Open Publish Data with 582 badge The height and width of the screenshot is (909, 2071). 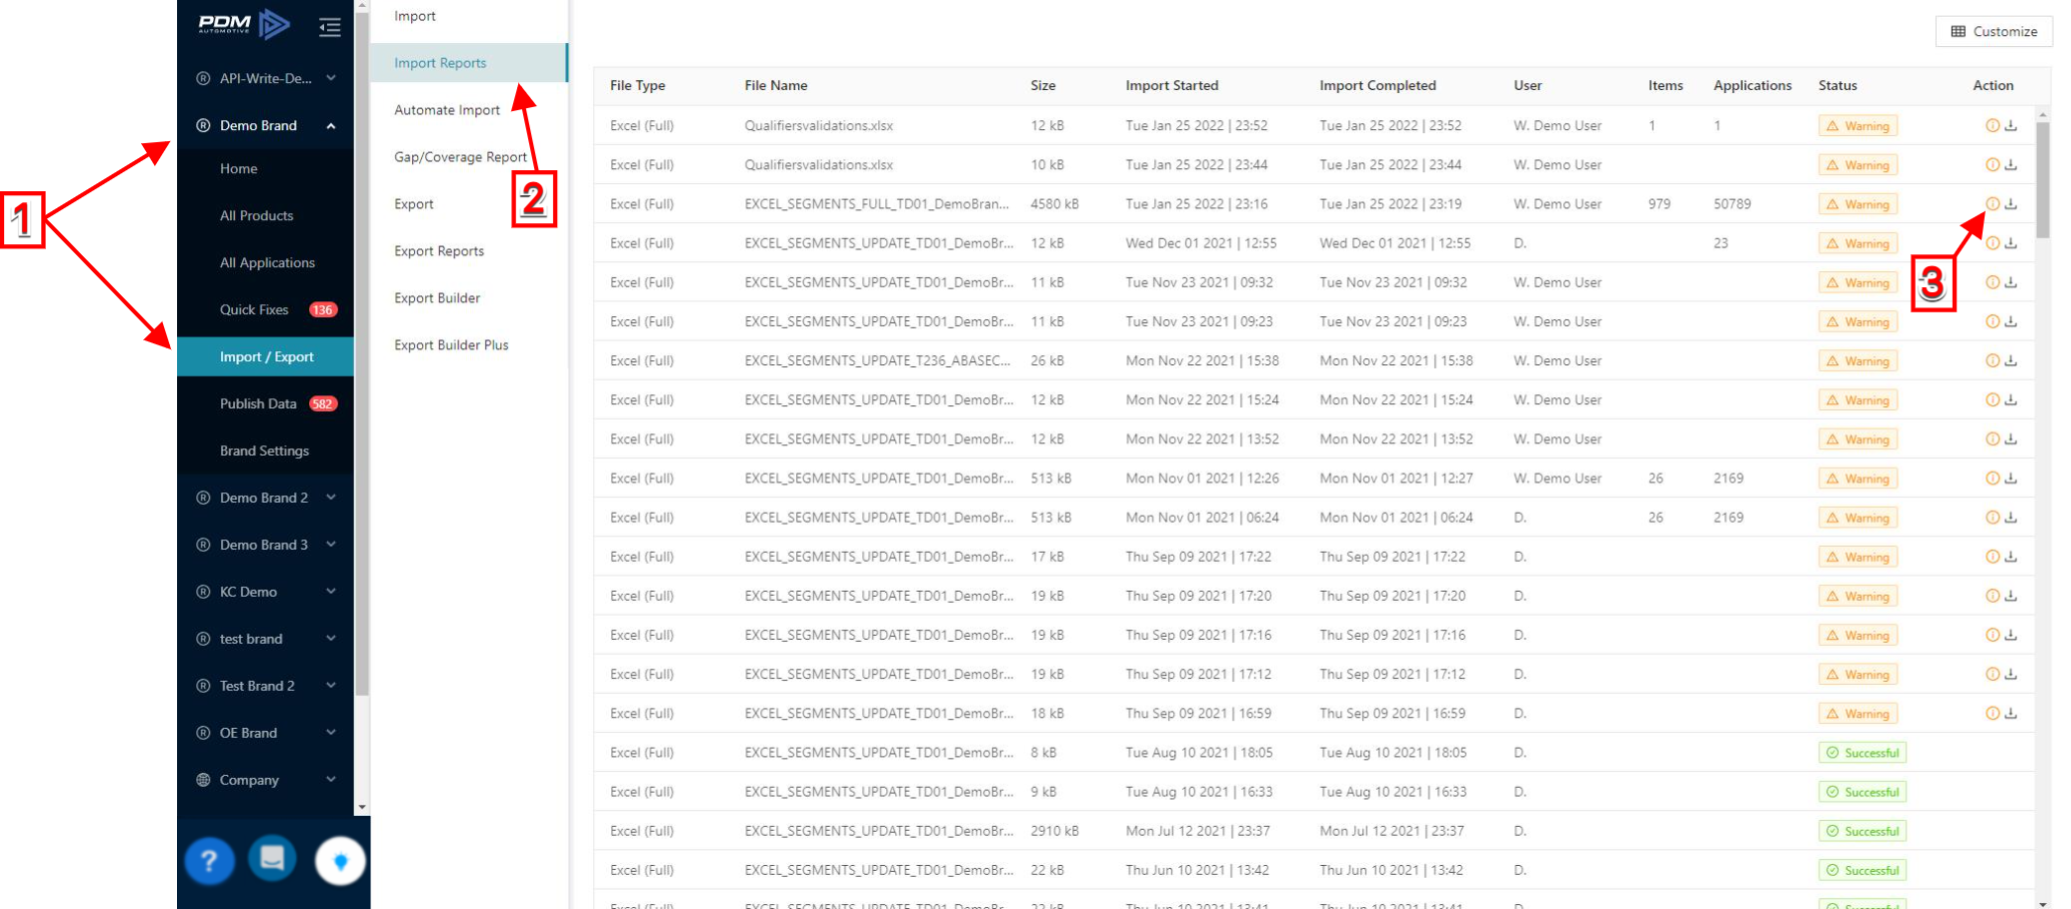coord(265,404)
